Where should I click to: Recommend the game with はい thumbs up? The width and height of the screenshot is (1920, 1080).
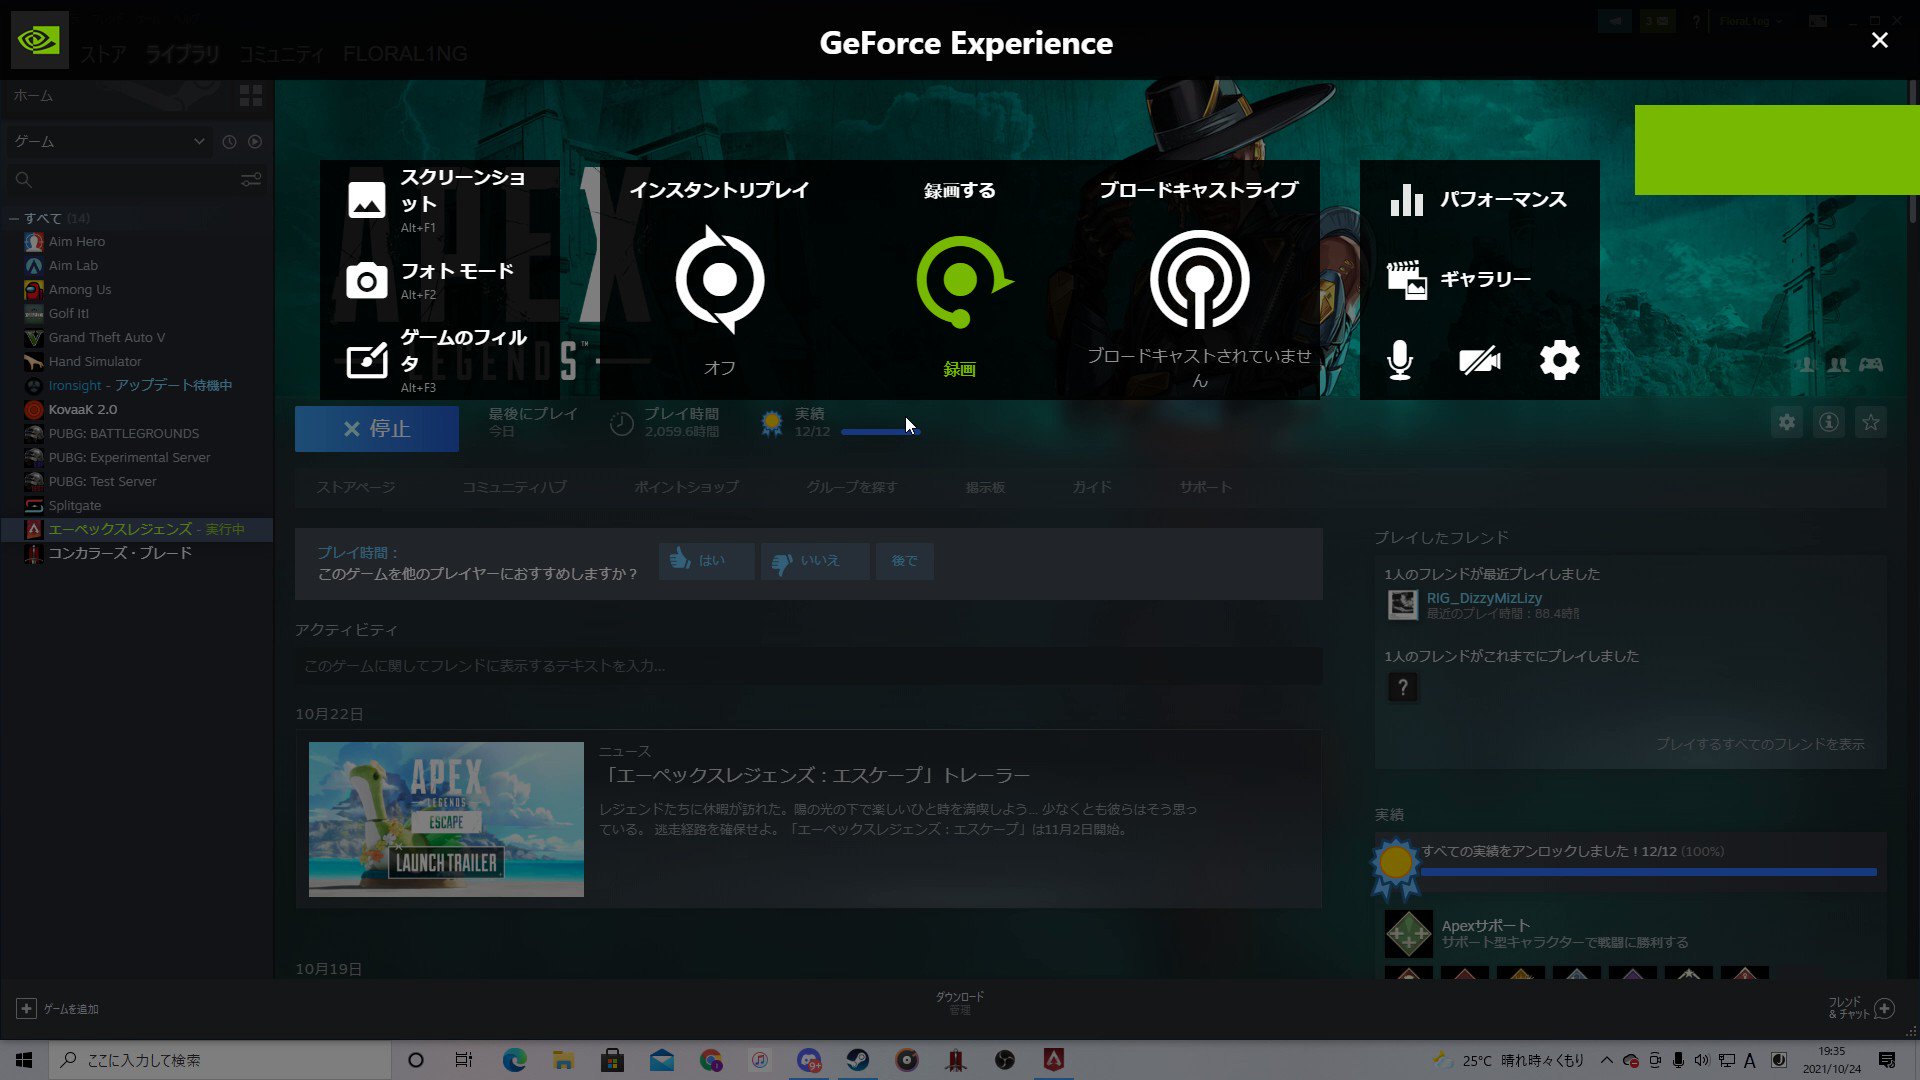[x=706, y=561]
